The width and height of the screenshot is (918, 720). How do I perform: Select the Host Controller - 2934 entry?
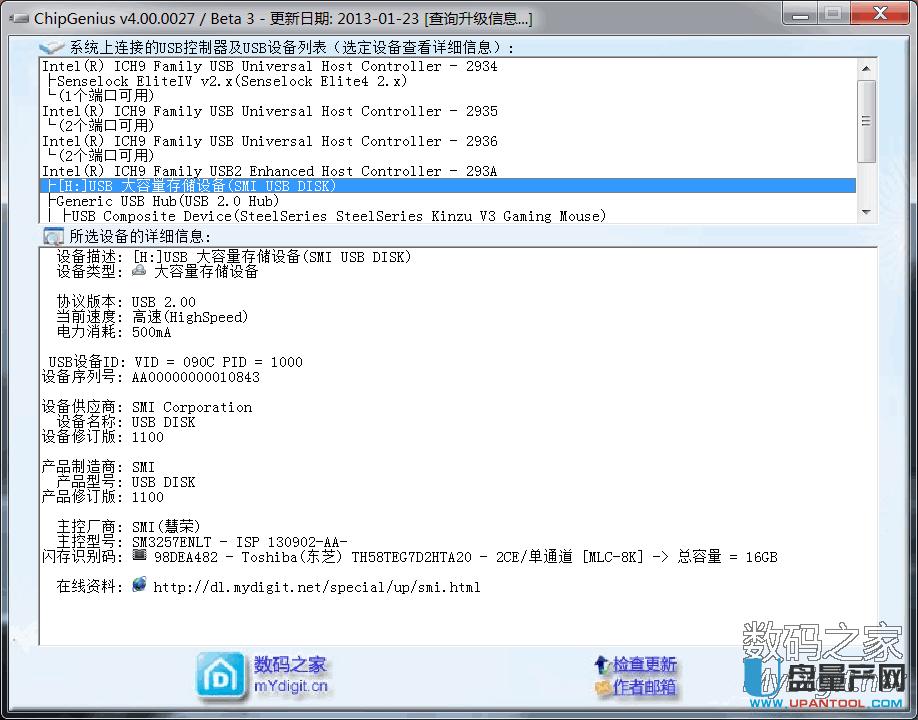point(269,66)
